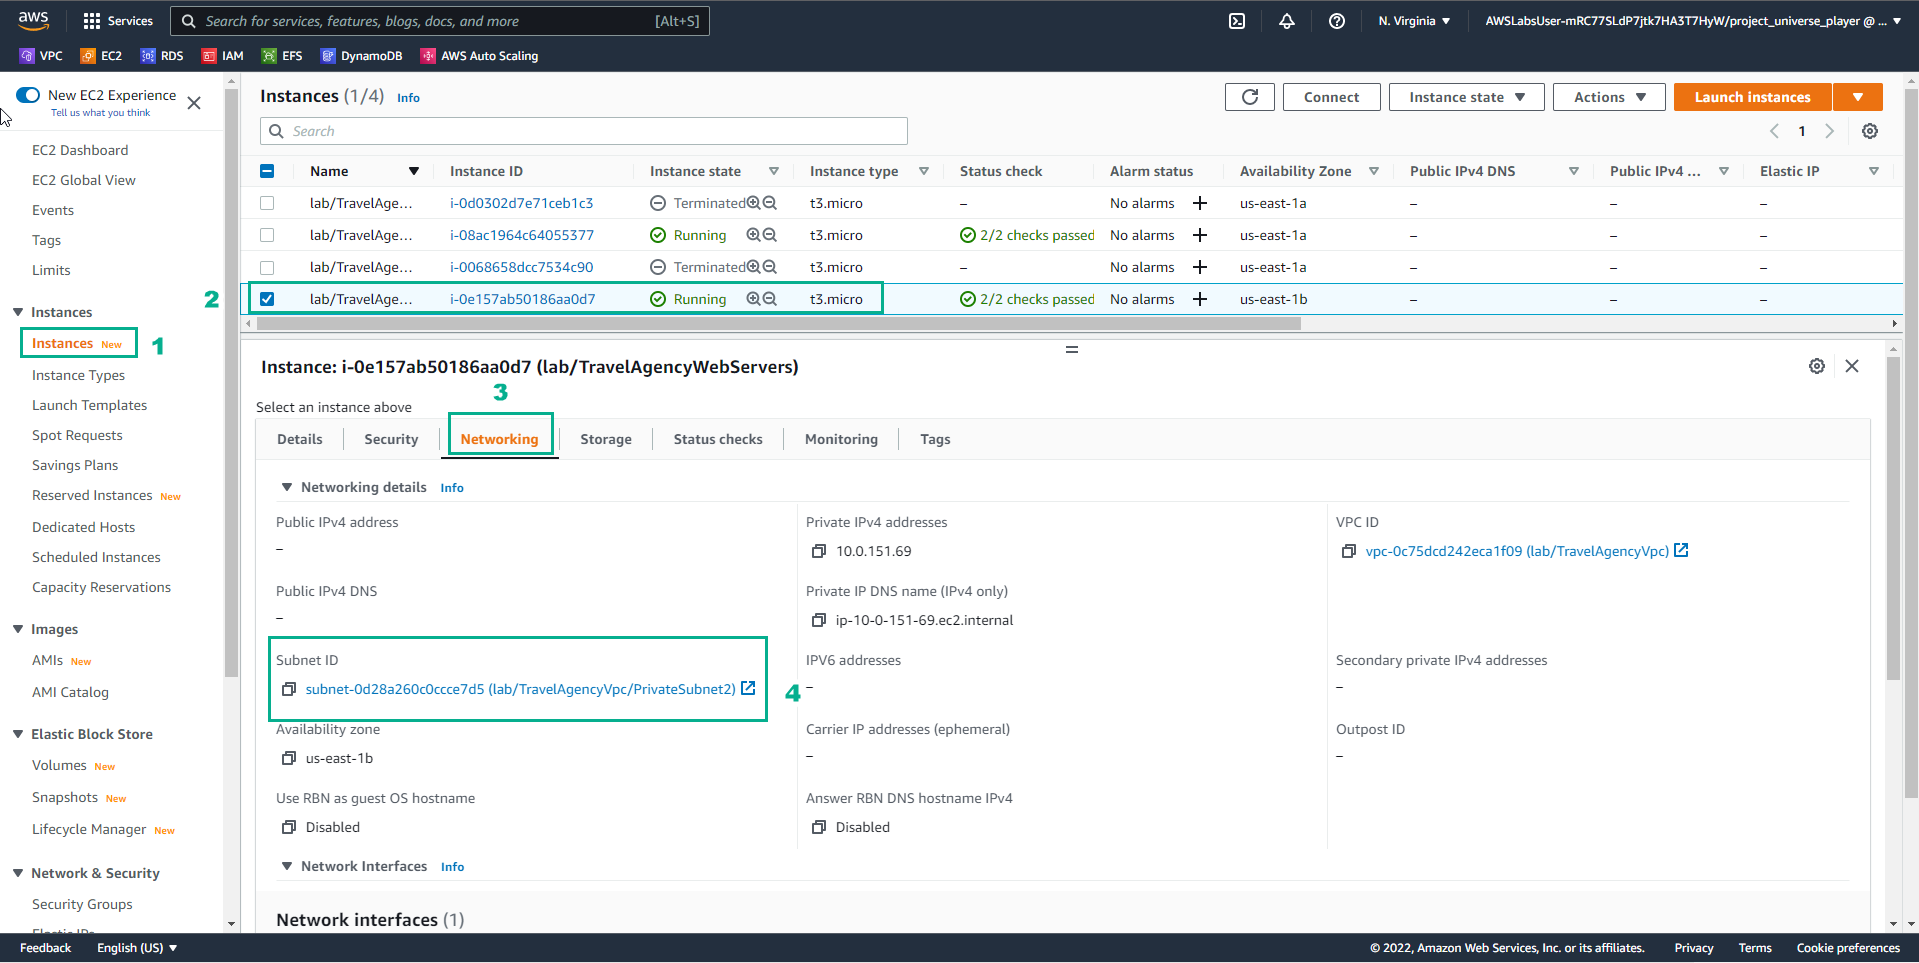Viewport: 1919px width, 963px height.
Task: Open the IAM shortcut in favorites bar
Action: click(x=223, y=56)
